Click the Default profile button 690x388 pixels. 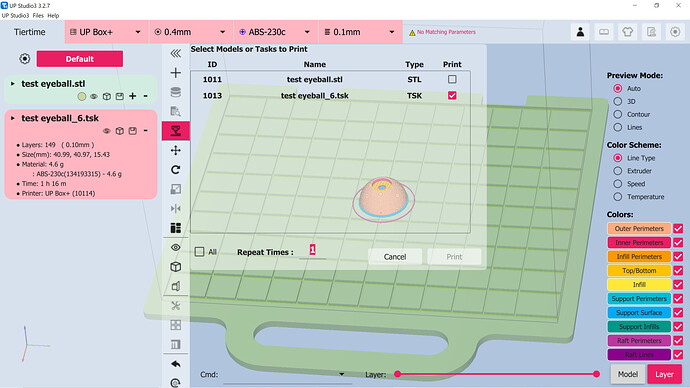(80, 59)
